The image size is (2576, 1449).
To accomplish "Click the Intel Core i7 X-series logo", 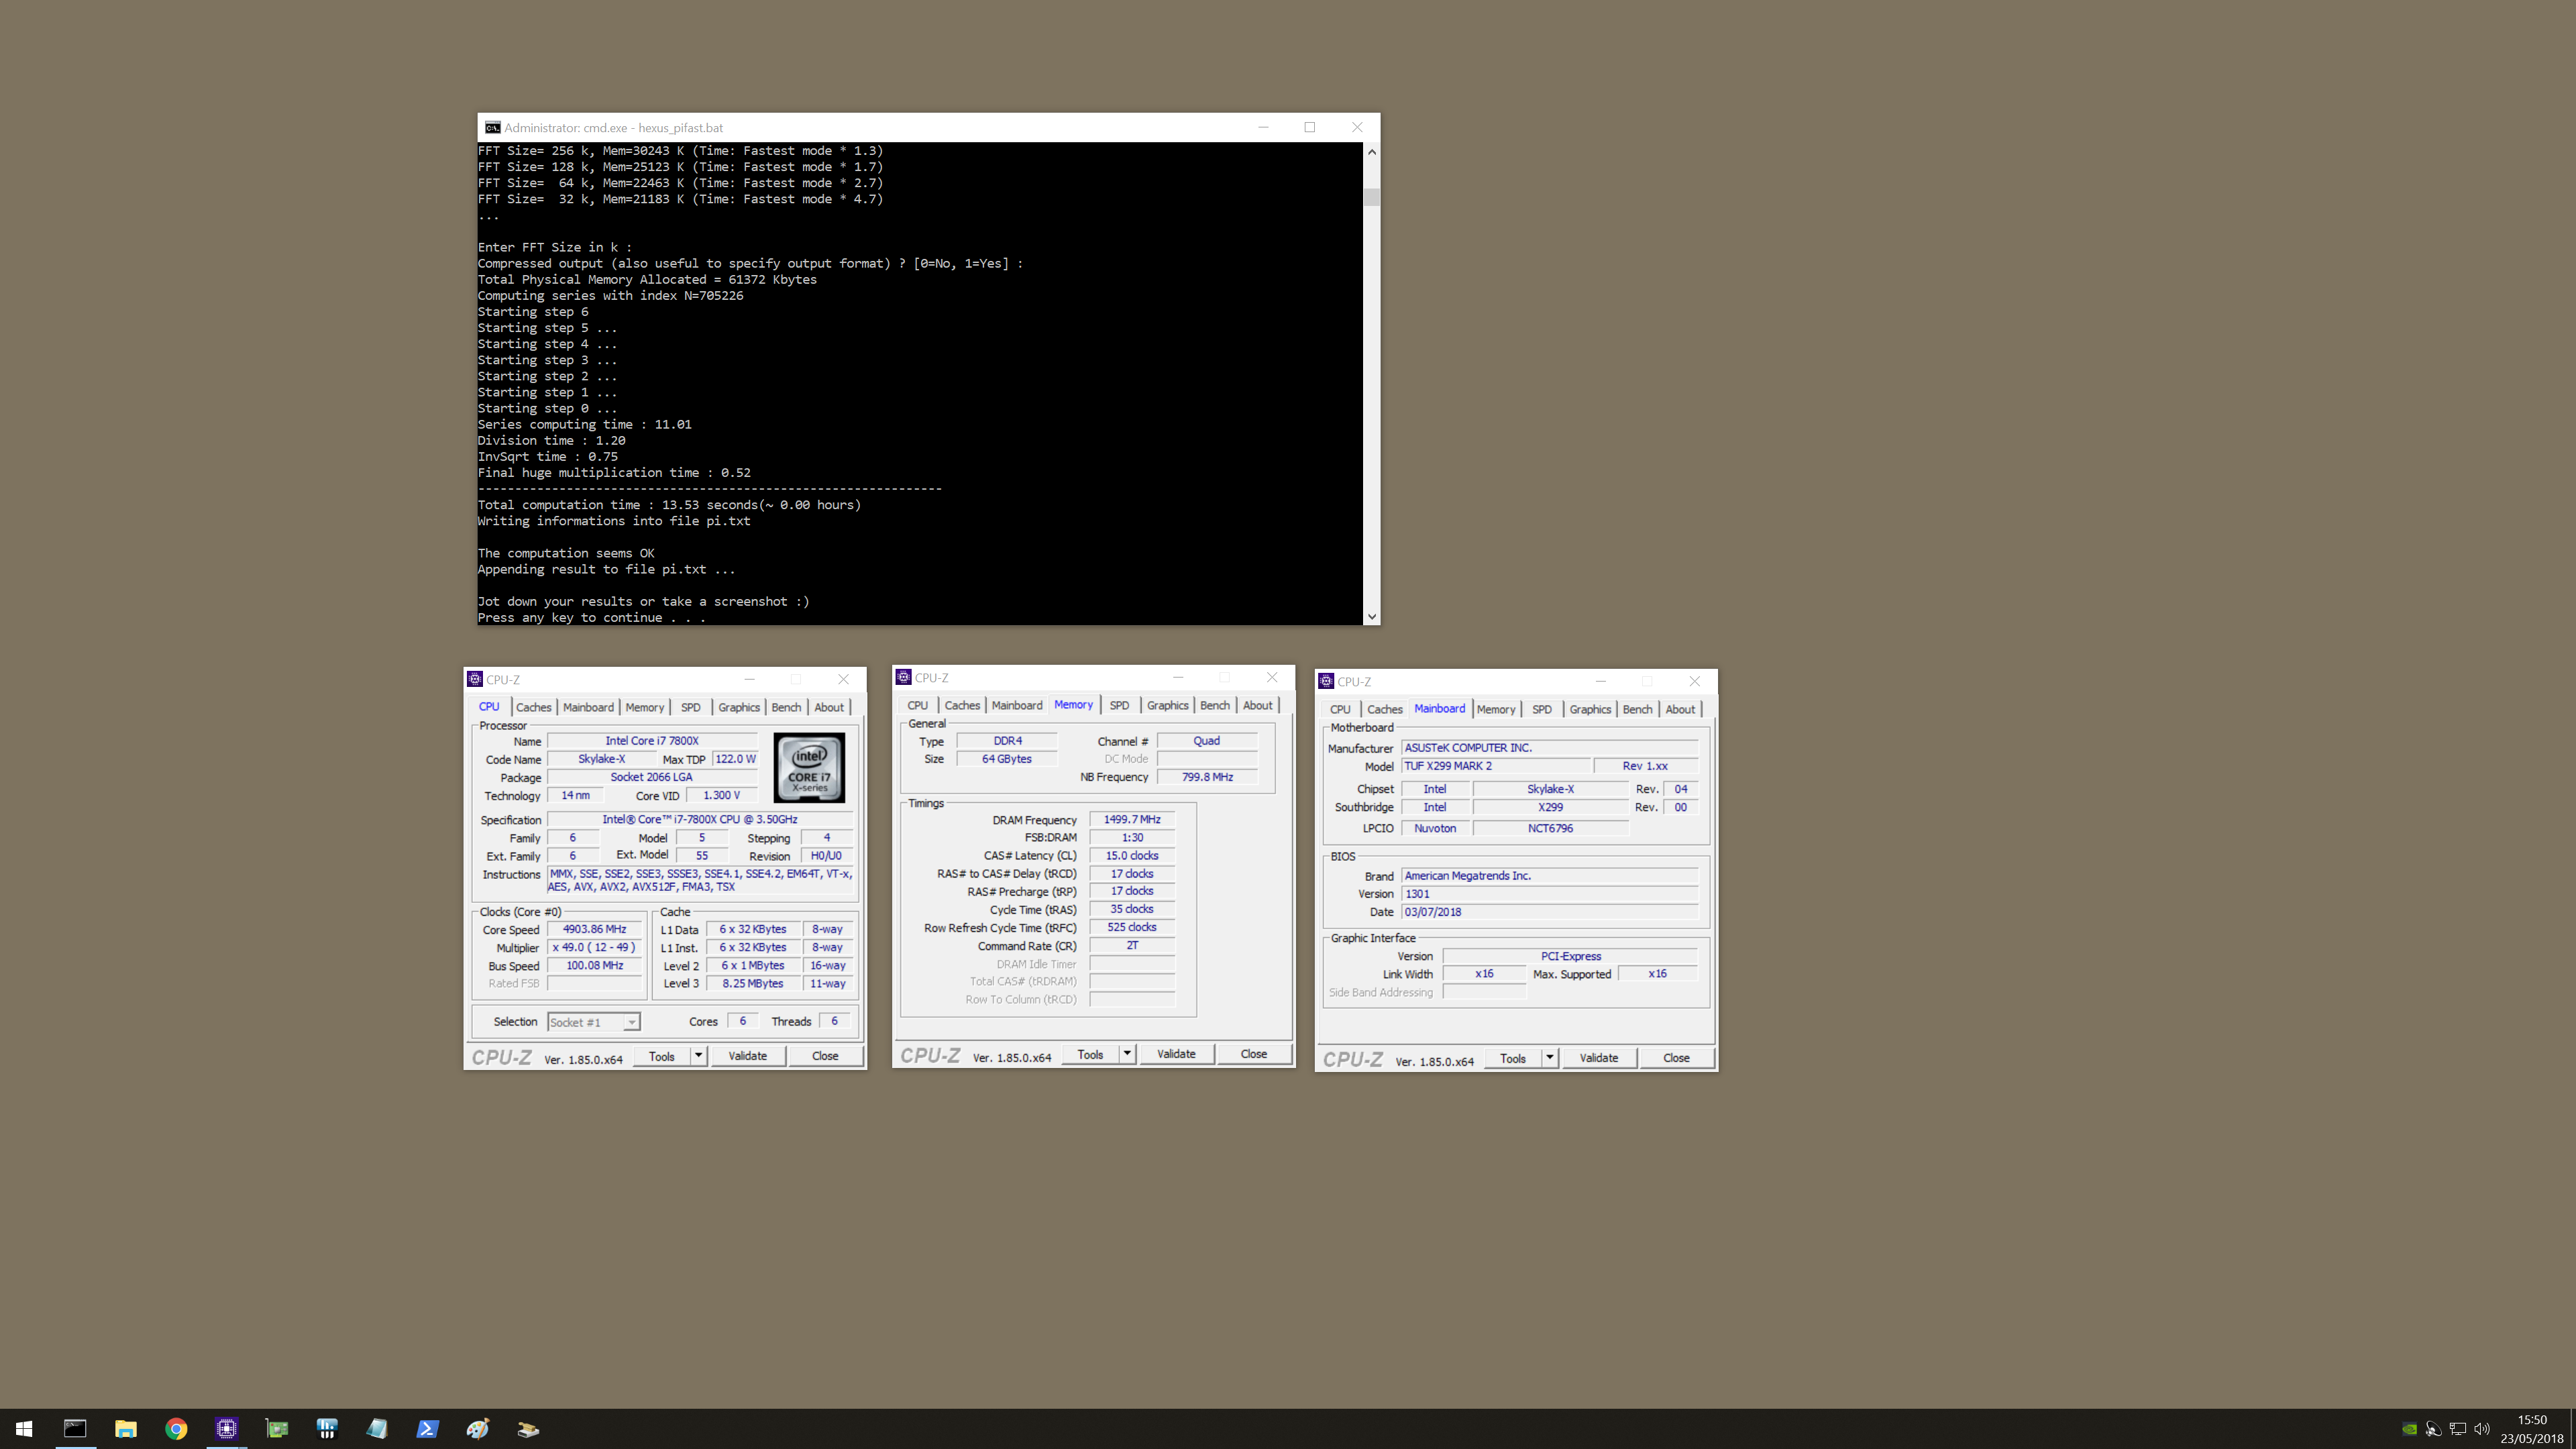I will coord(809,768).
